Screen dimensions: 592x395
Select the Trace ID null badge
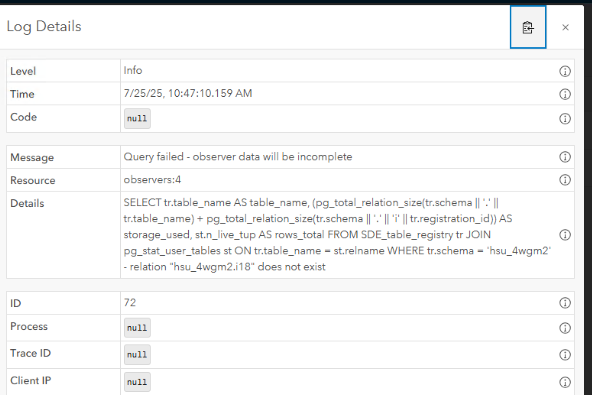point(137,355)
